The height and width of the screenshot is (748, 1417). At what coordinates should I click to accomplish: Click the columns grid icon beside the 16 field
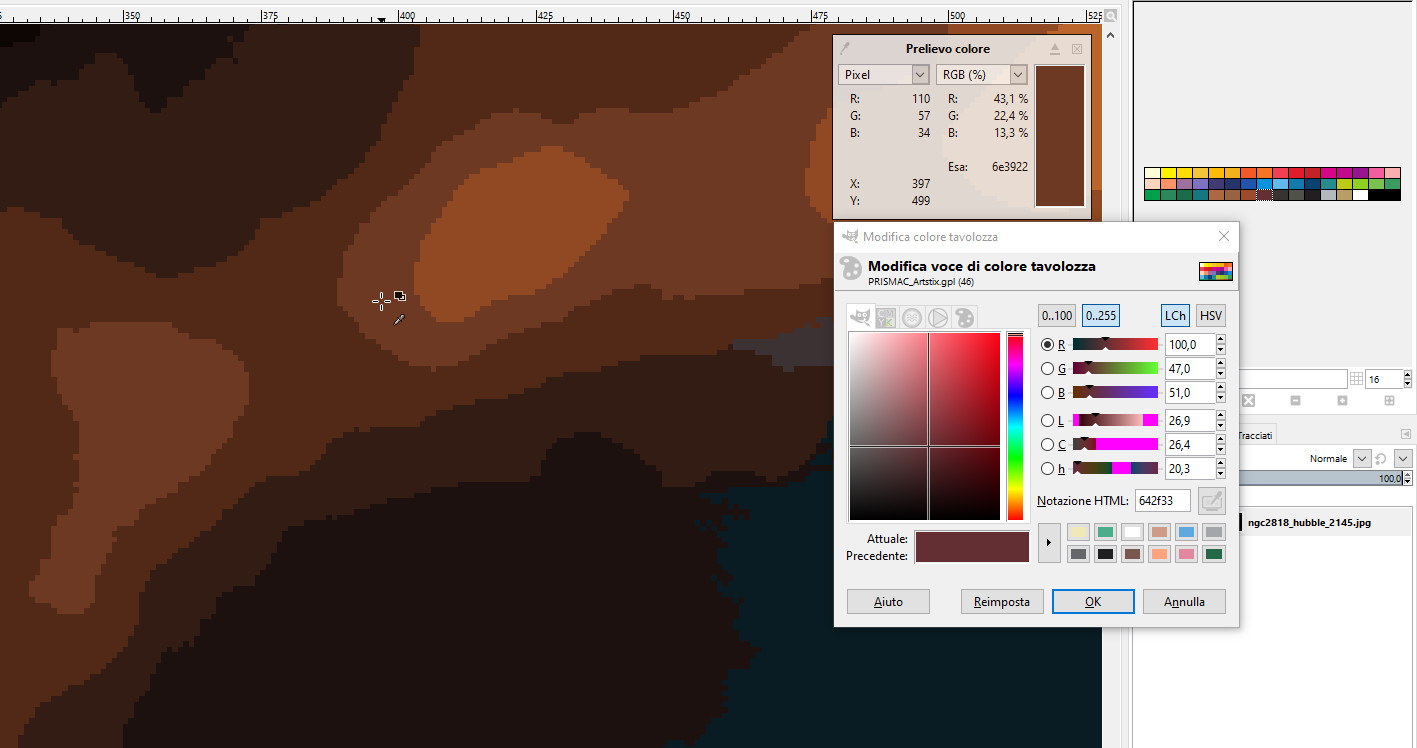click(x=1357, y=379)
